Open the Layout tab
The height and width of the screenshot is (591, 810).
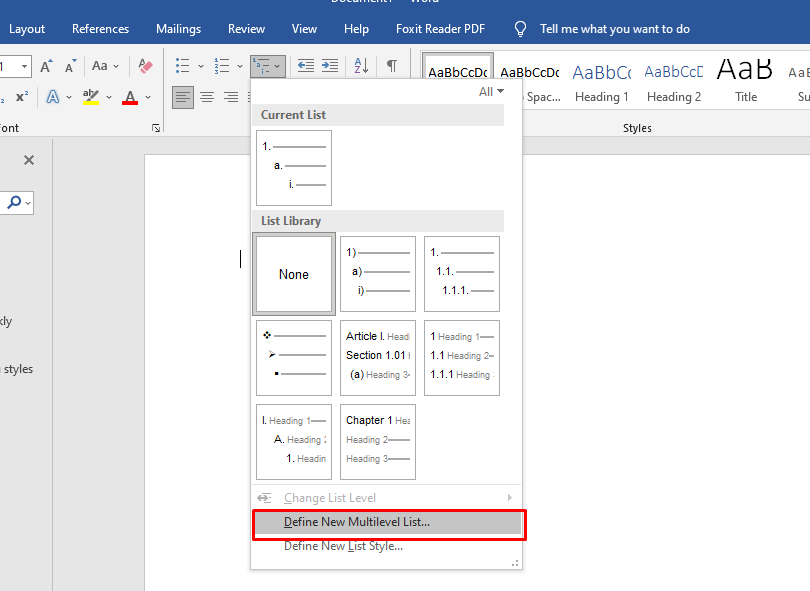point(27,29)
